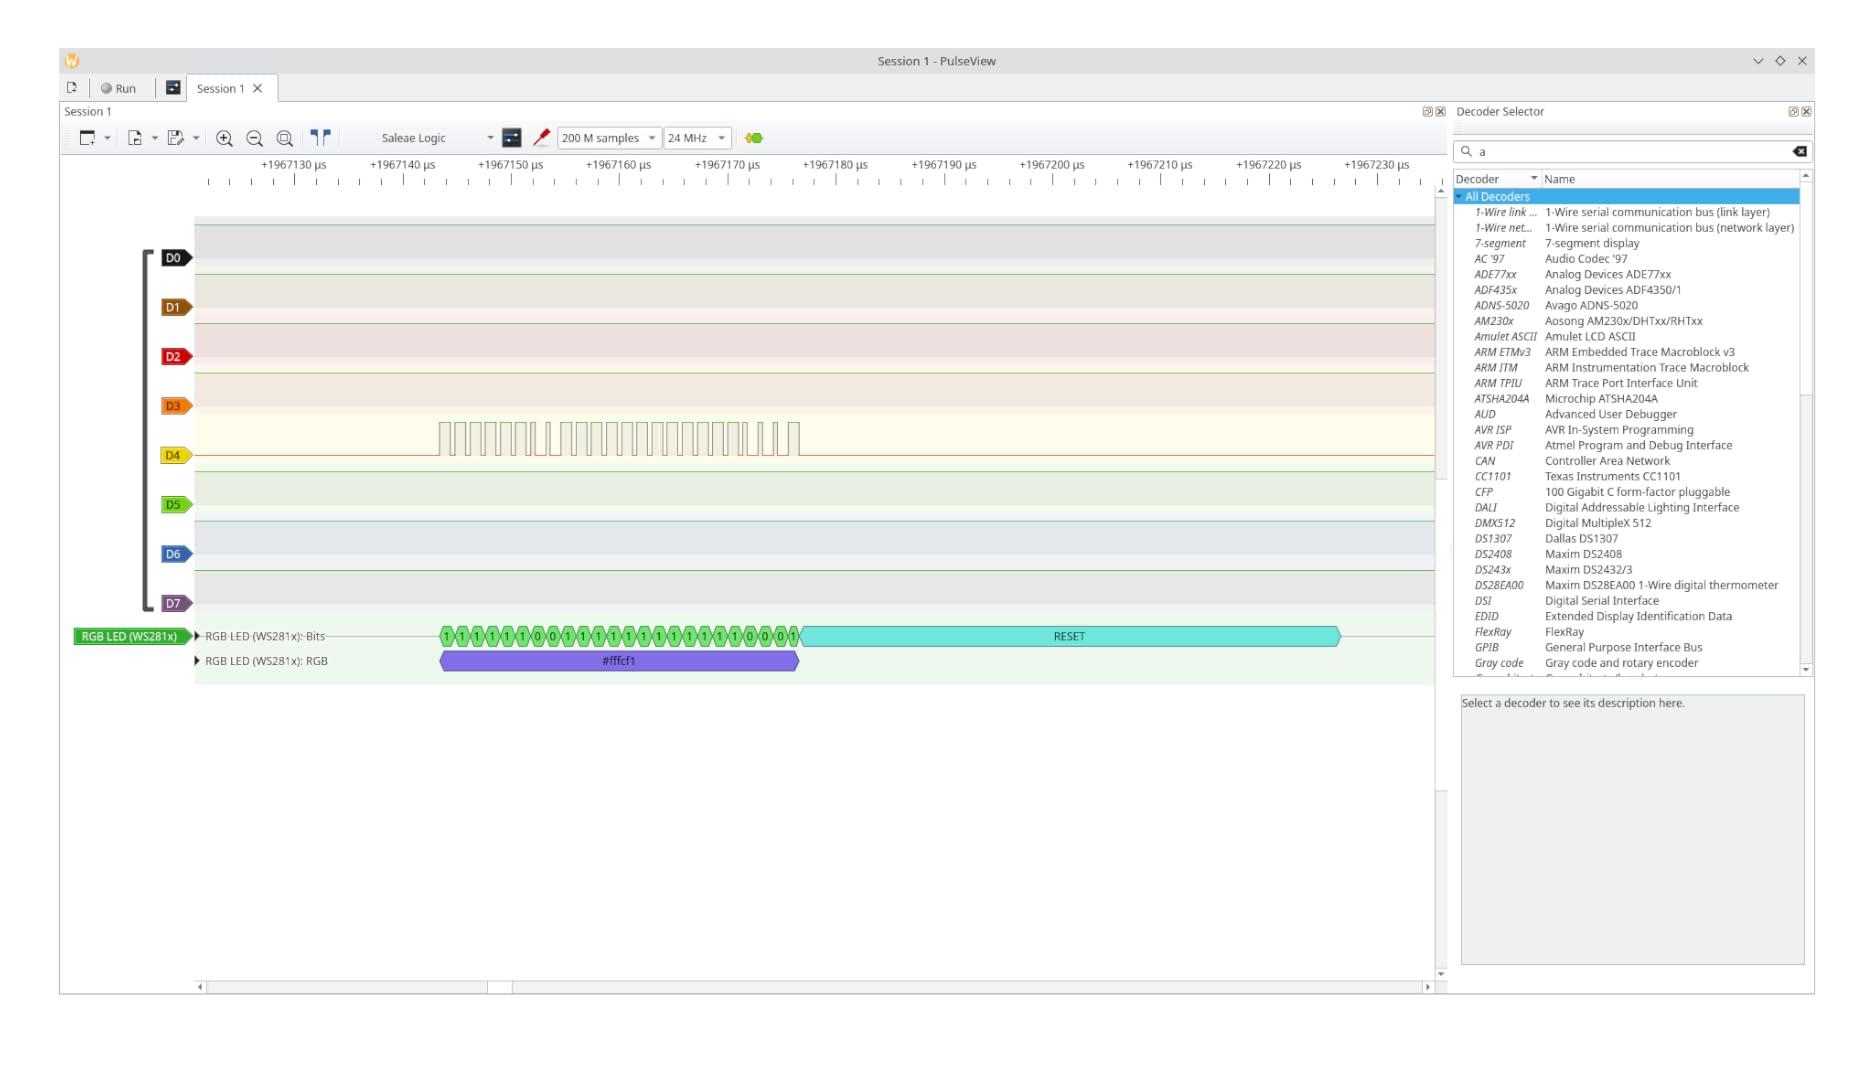Click the green RGB LED (WS281x) decoder label
1875x1066 pixels.
(x=129, y=636)
